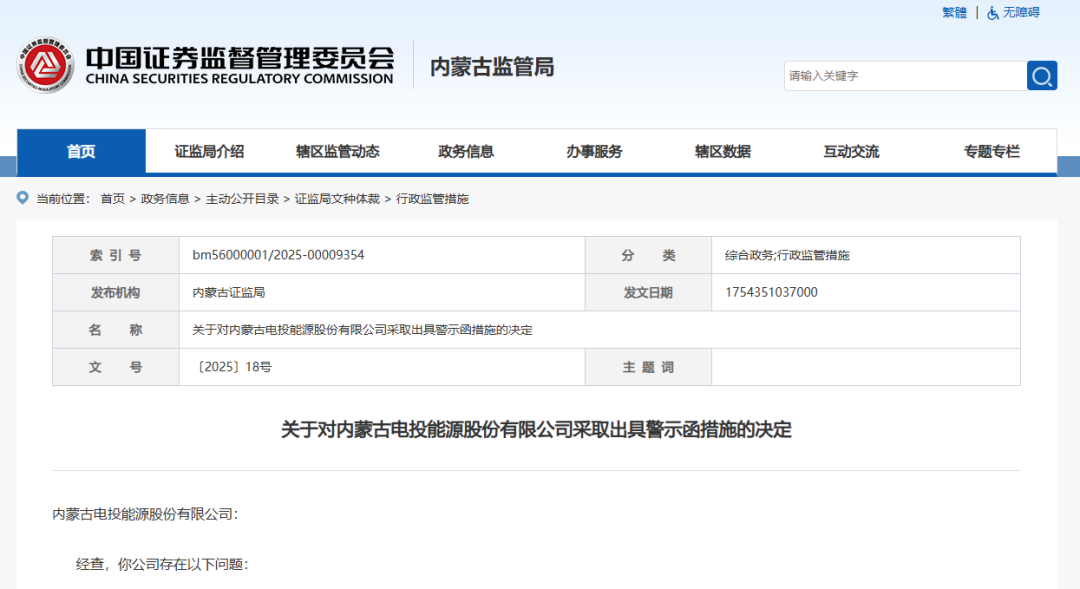Focus the 请输入关键字 search field
Viewport: 1080px width, 589px height.
(x=905, y=76)
